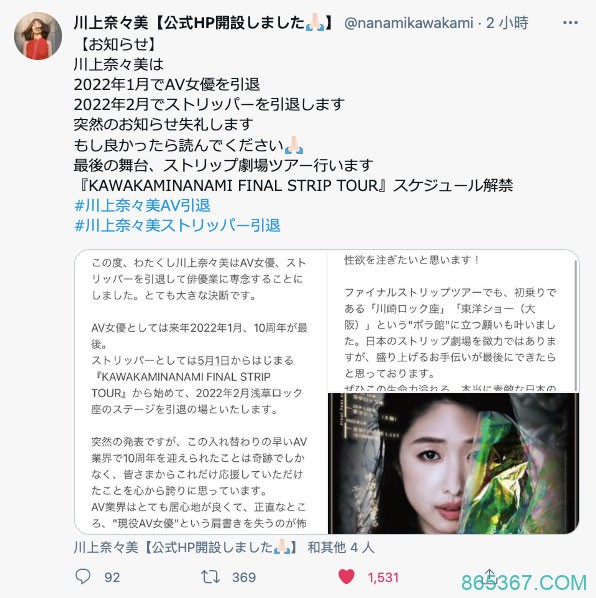
Task: Click the 92 replies count
Action: 112,577
